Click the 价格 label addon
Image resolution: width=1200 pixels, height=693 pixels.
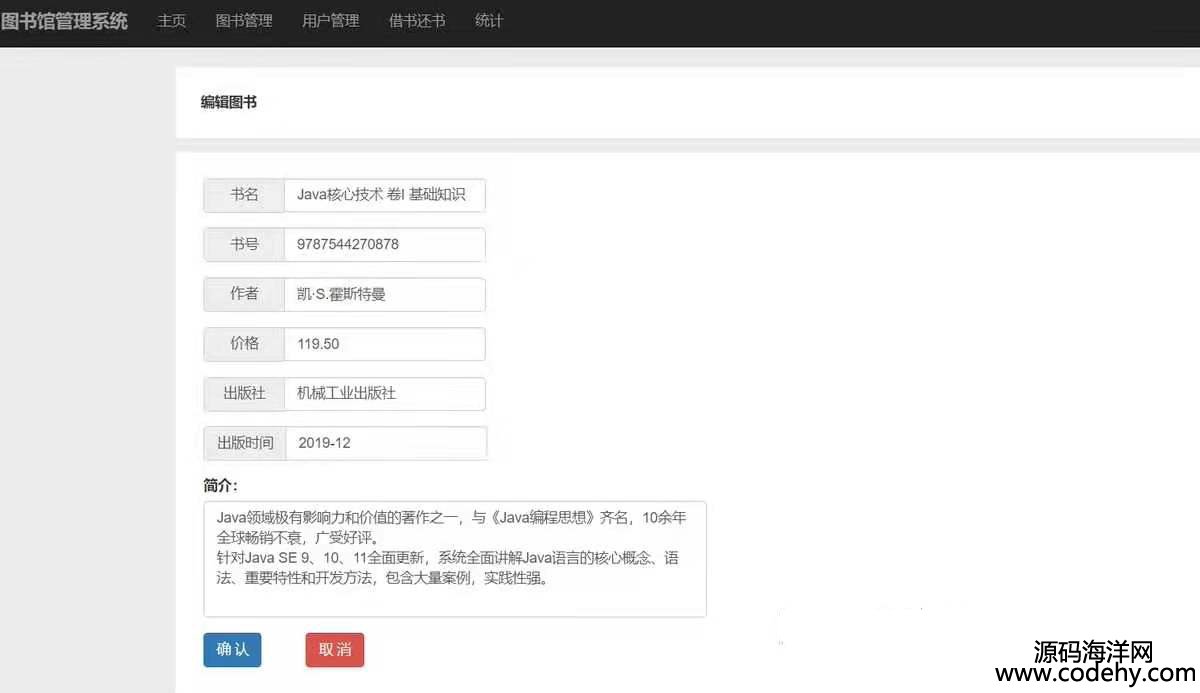click(244, 344)
